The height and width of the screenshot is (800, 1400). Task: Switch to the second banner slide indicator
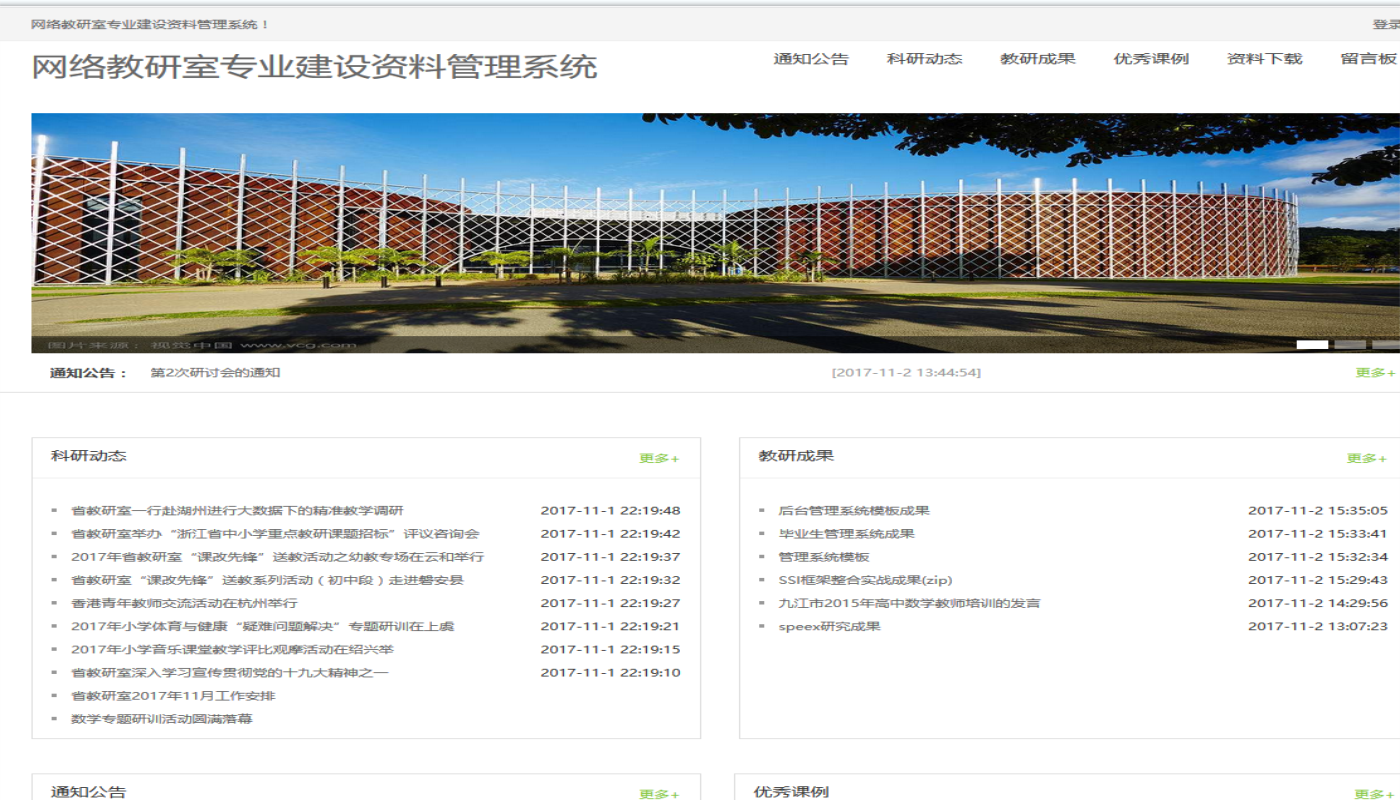point(1350,345)
